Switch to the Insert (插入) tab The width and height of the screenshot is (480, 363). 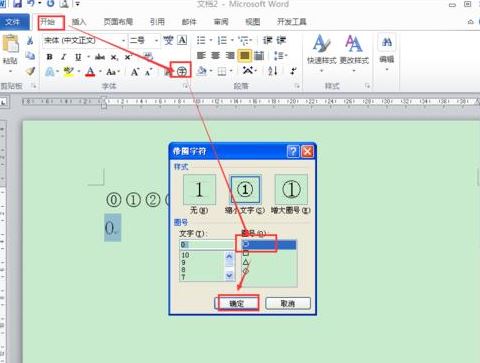click(x=79, y=22)
